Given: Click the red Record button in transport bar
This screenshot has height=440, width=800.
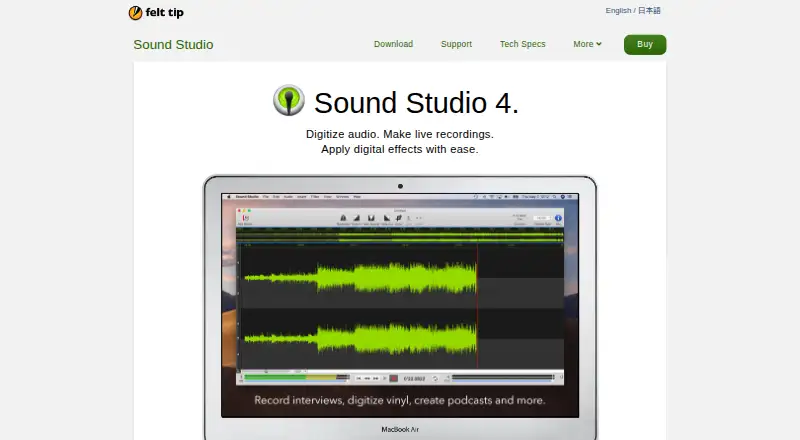Looking at the screenshot, I should click(393, 378).
